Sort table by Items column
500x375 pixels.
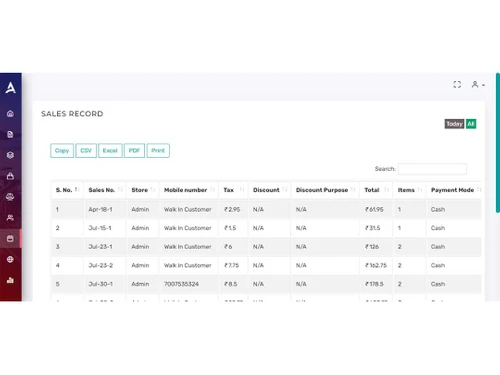coord(409,190)
